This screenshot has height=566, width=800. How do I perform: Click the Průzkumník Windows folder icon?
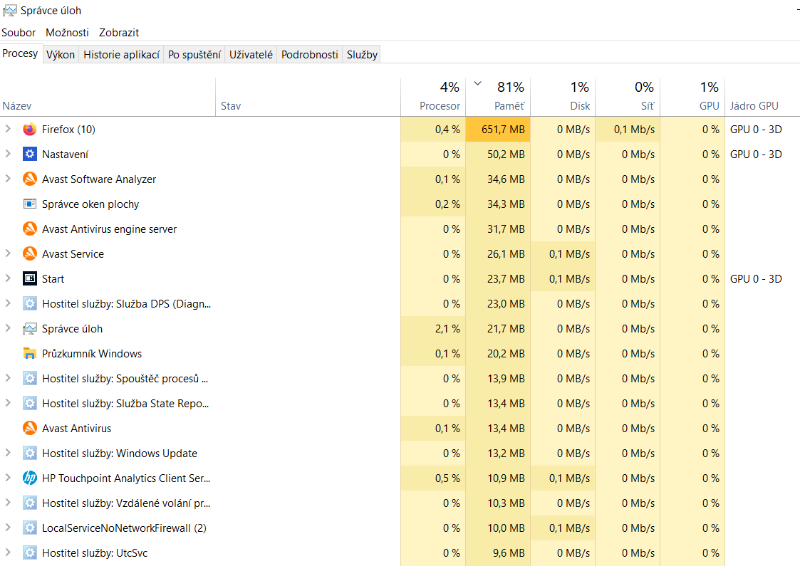click(30, 353)
